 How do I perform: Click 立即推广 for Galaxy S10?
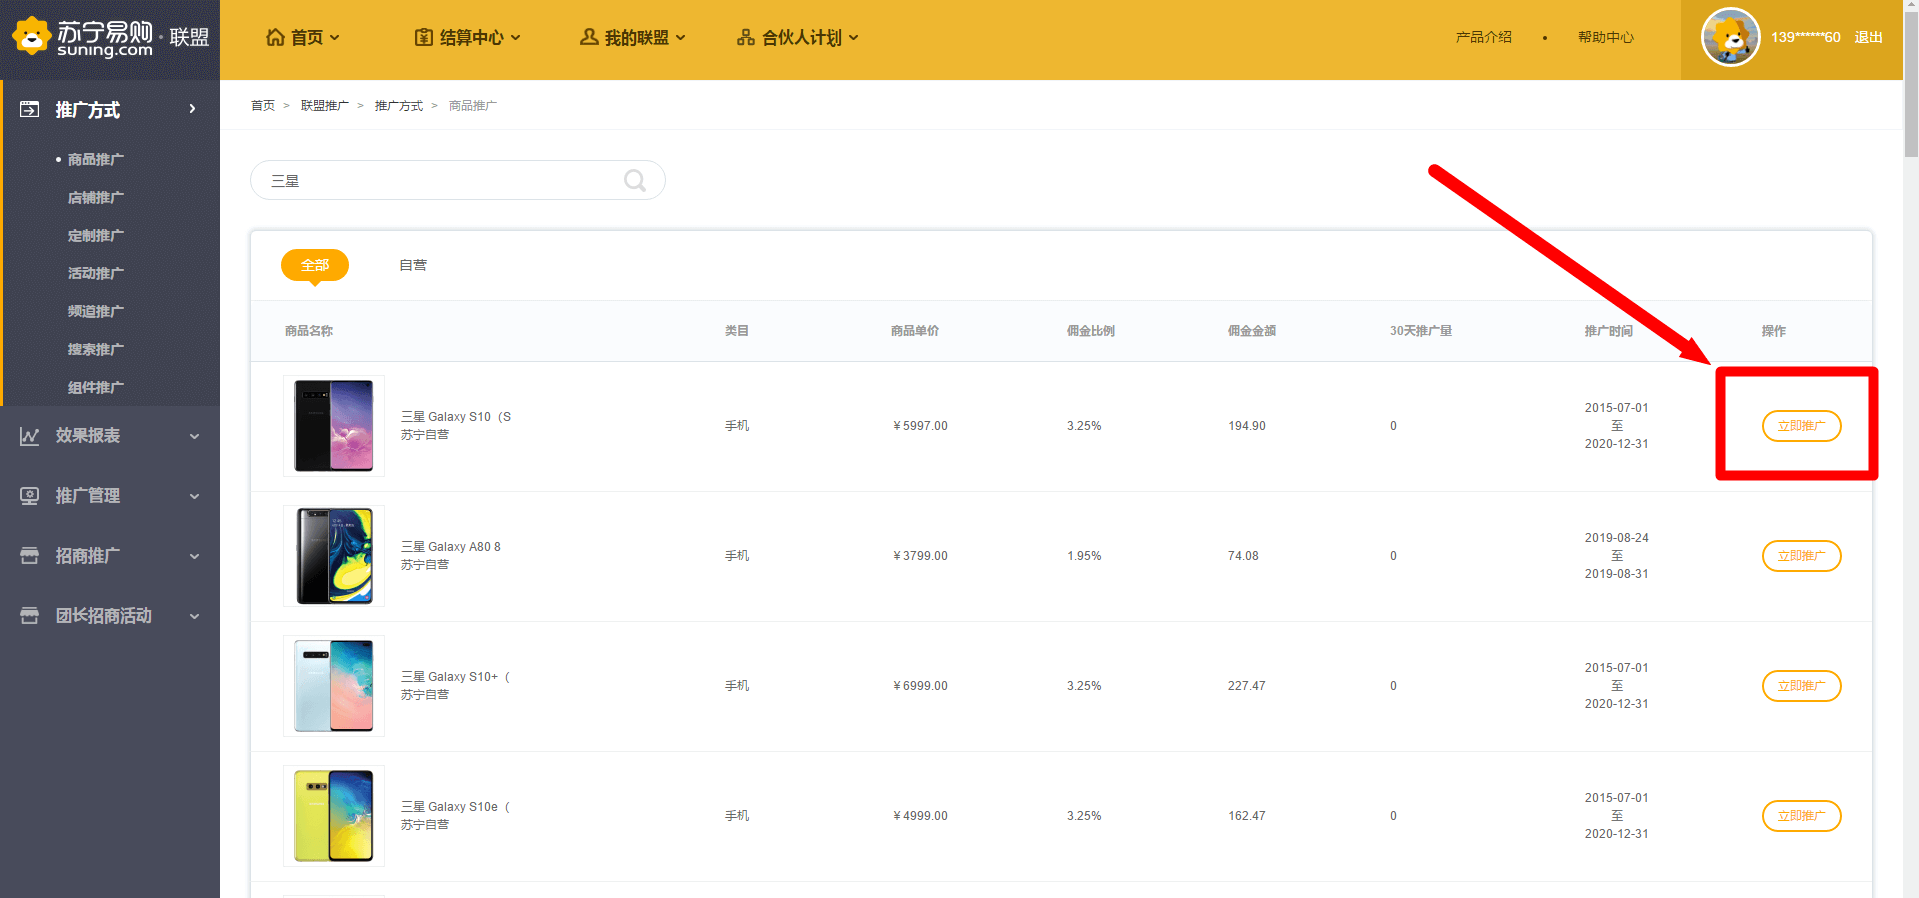(x=1801, y=426)
